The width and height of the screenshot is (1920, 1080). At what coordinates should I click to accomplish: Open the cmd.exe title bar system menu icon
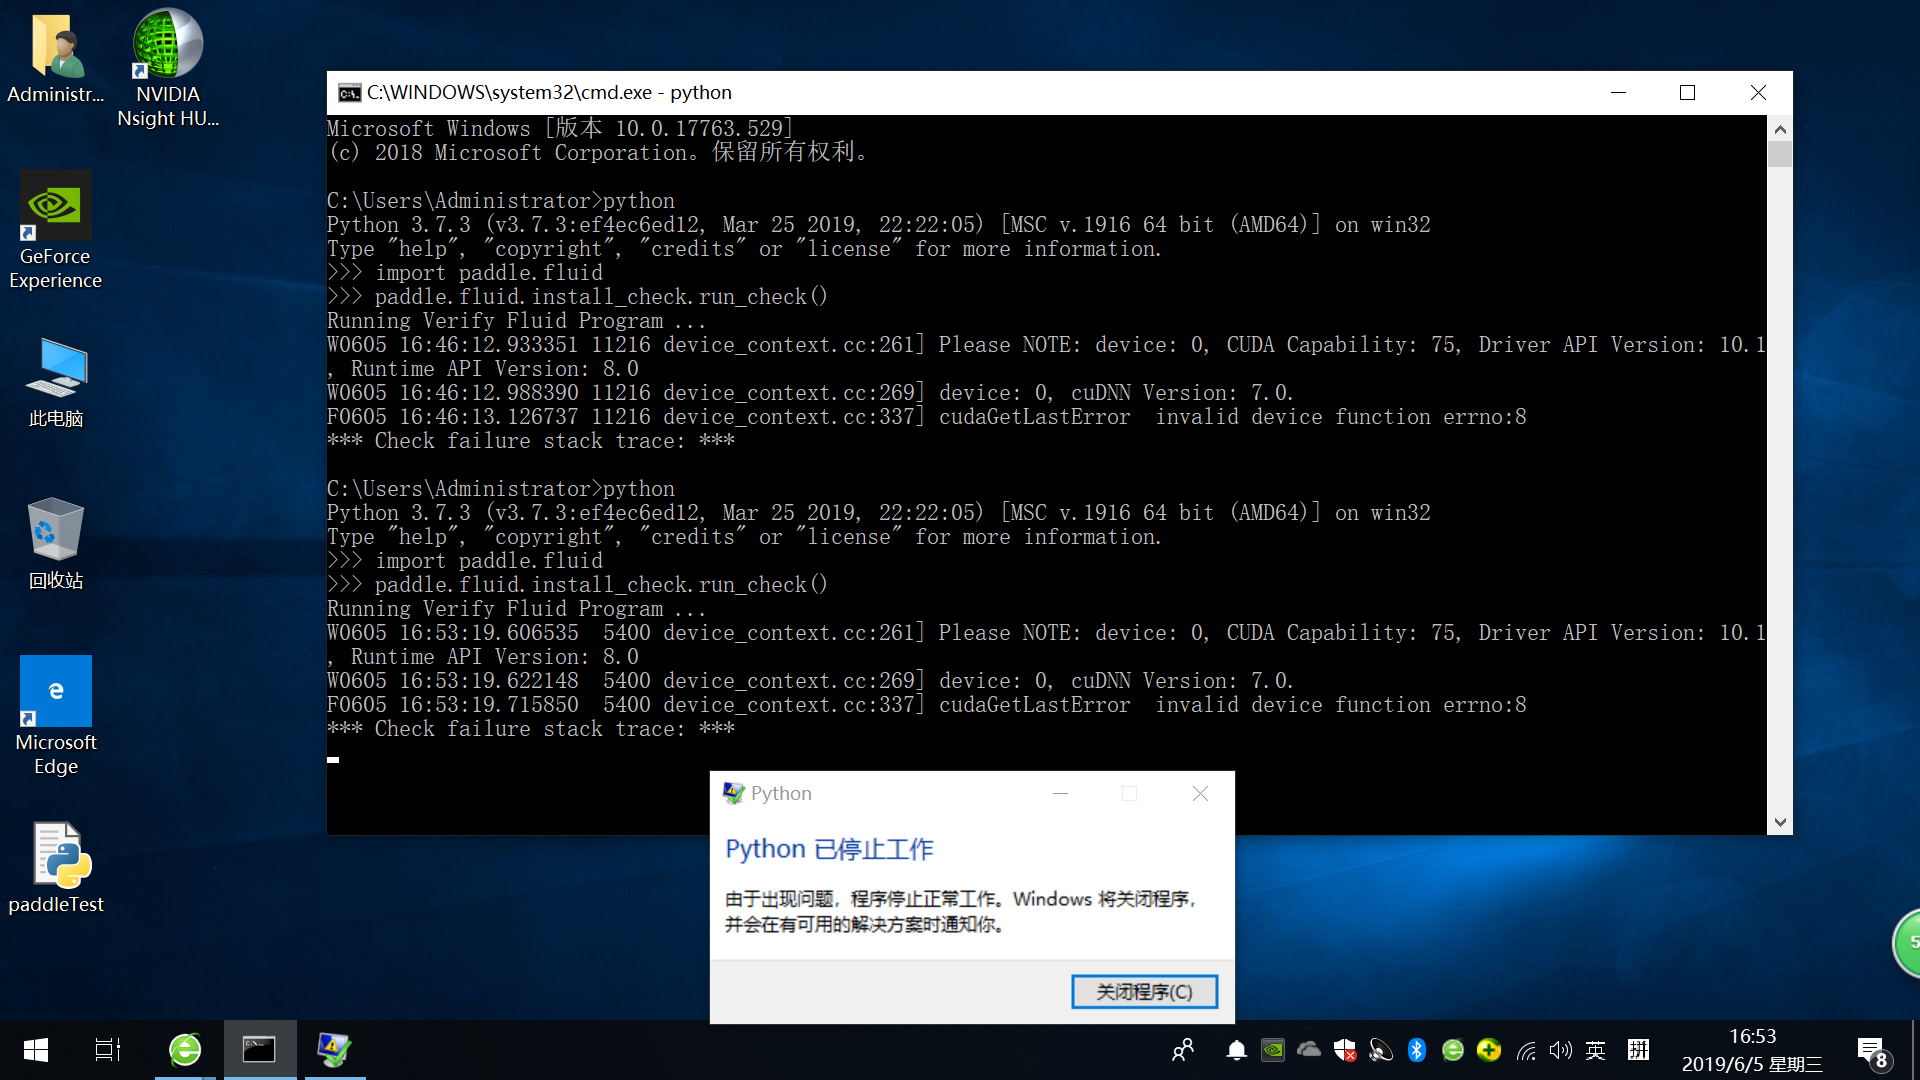click(349, 93)
